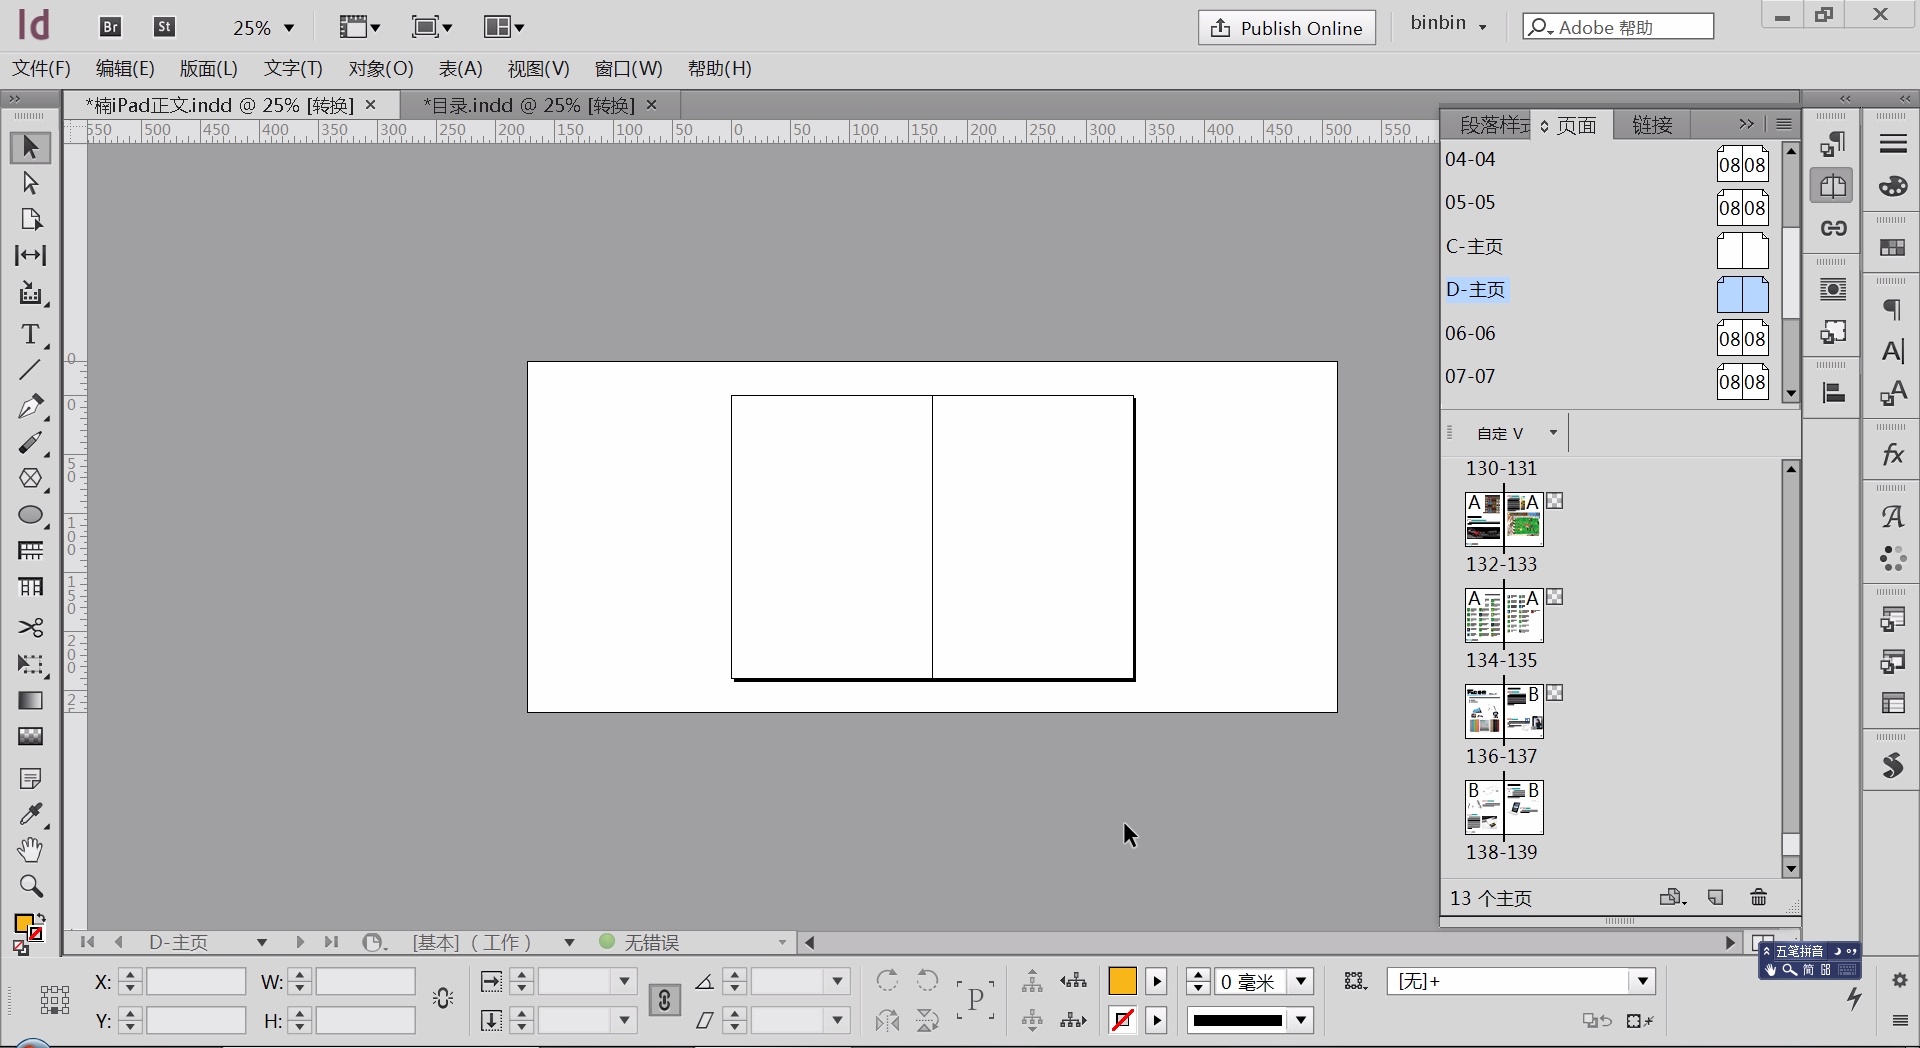1920x1048 pixels.
Task: Select the Type tool
Action: pyautogui.click(x=30, y=334)
